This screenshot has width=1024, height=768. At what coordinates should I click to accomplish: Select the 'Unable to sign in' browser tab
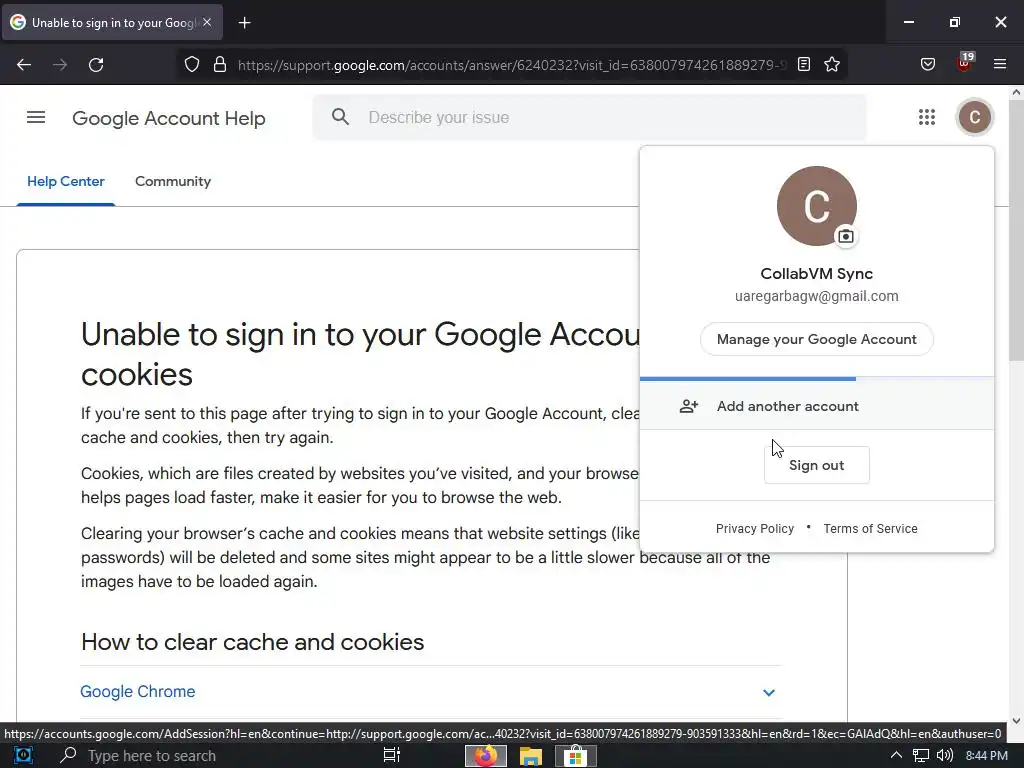click(x=112, y=23)
